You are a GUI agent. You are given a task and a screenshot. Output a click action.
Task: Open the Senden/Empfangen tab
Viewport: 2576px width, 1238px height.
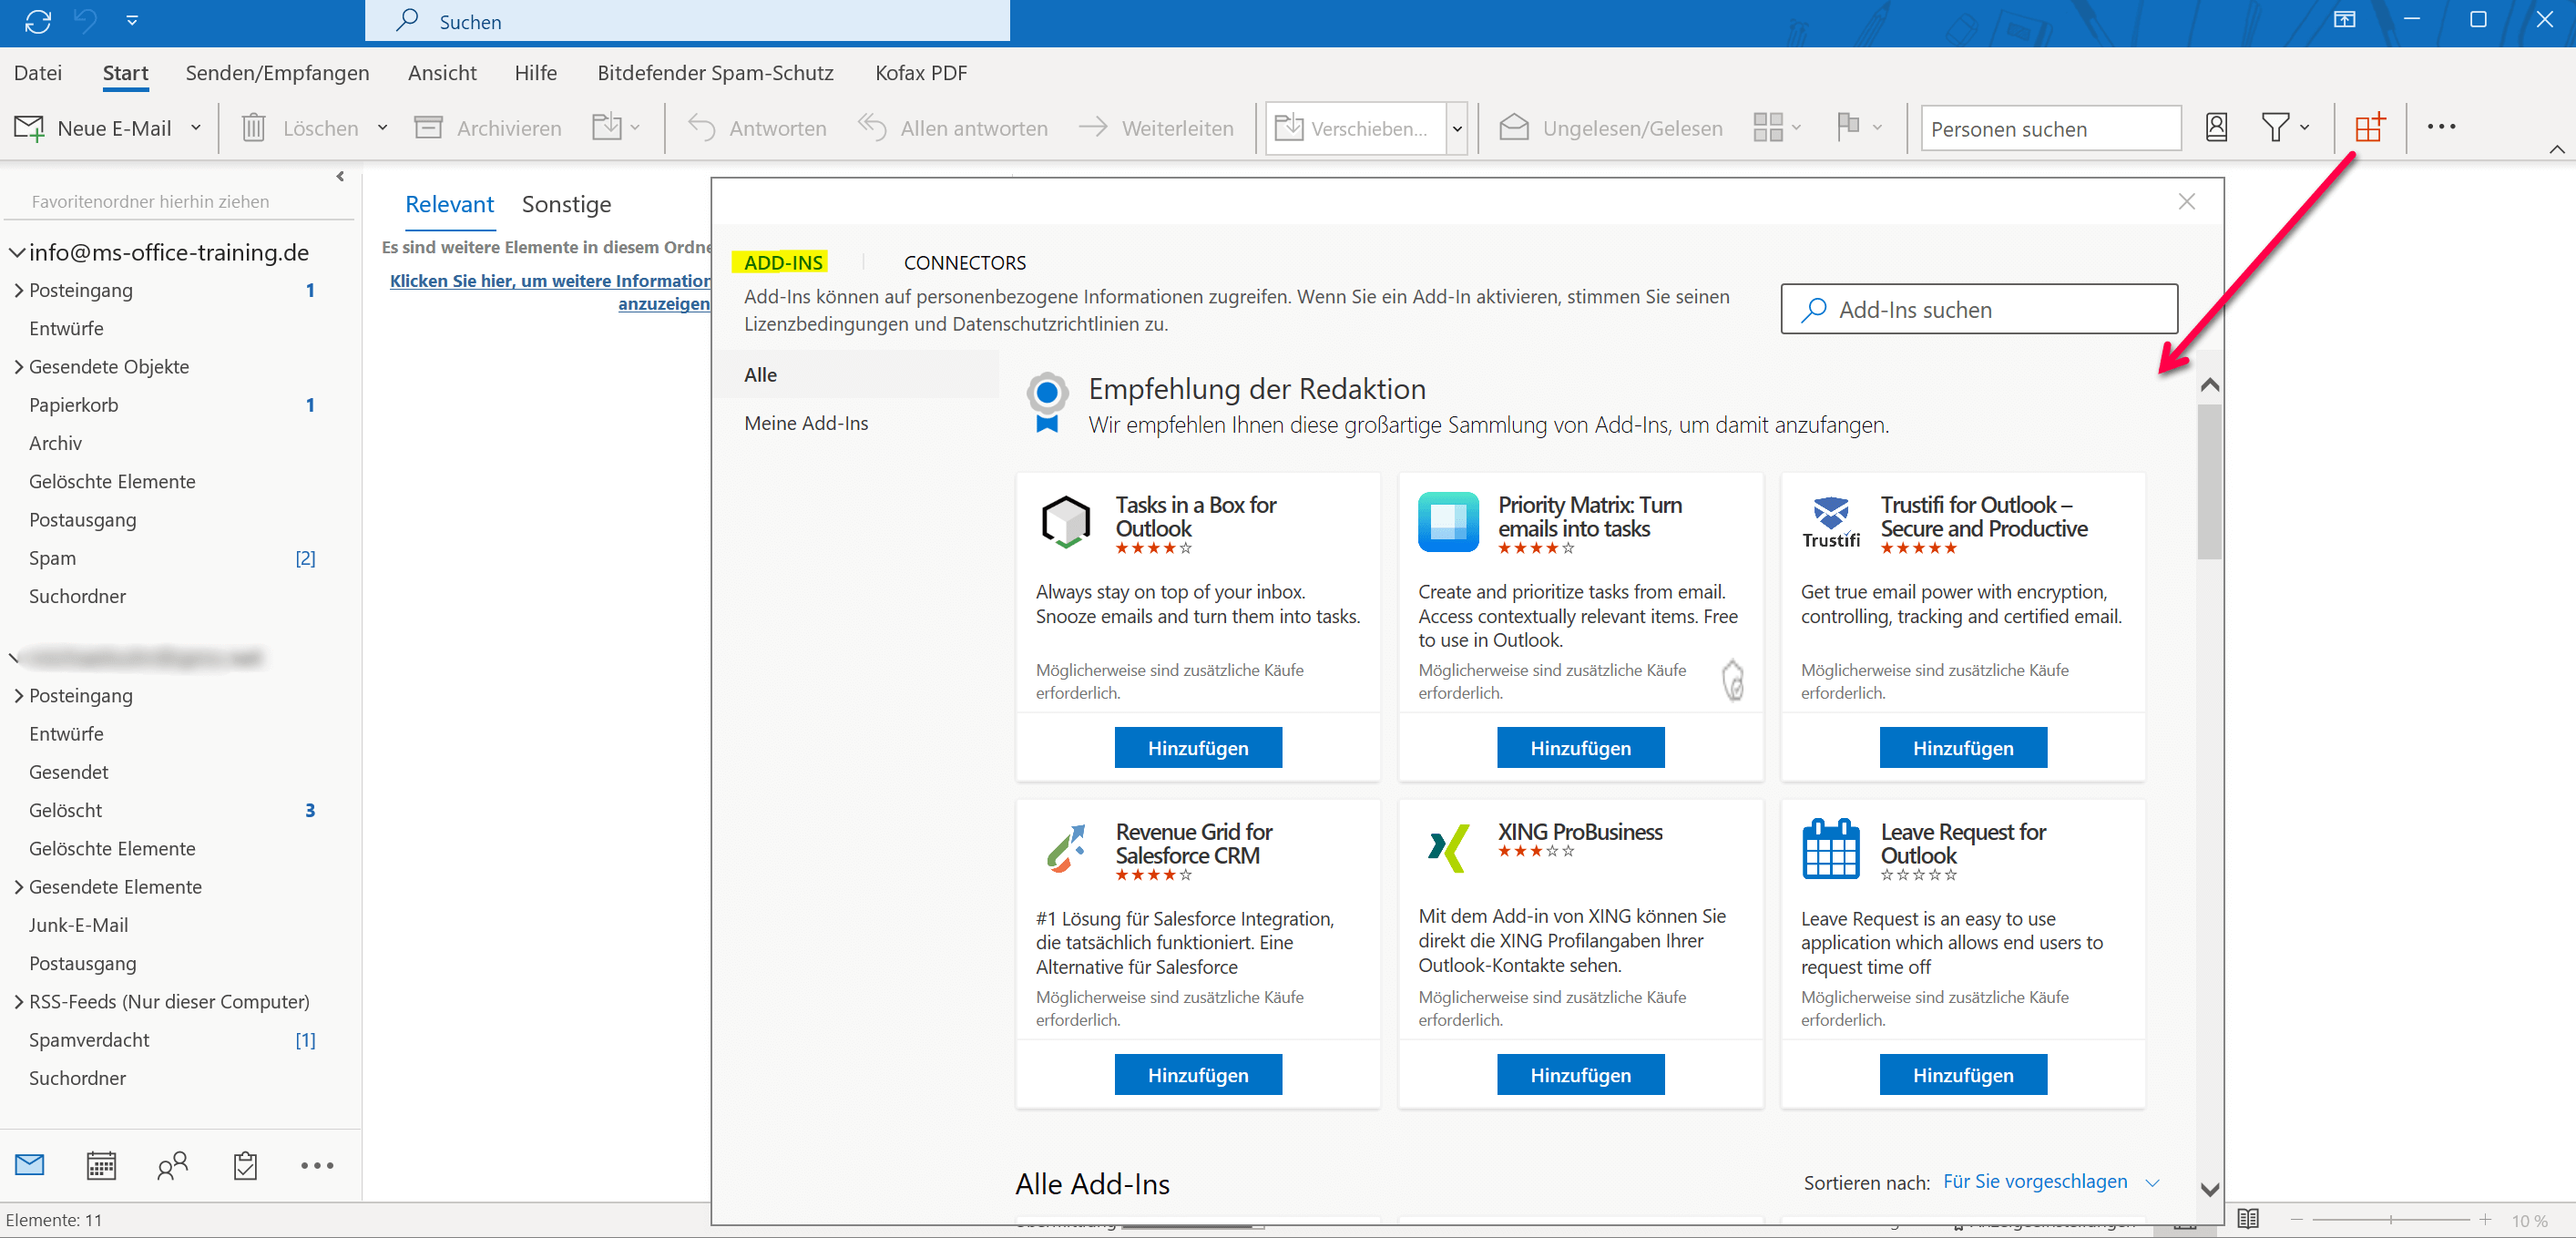(277, 73)
